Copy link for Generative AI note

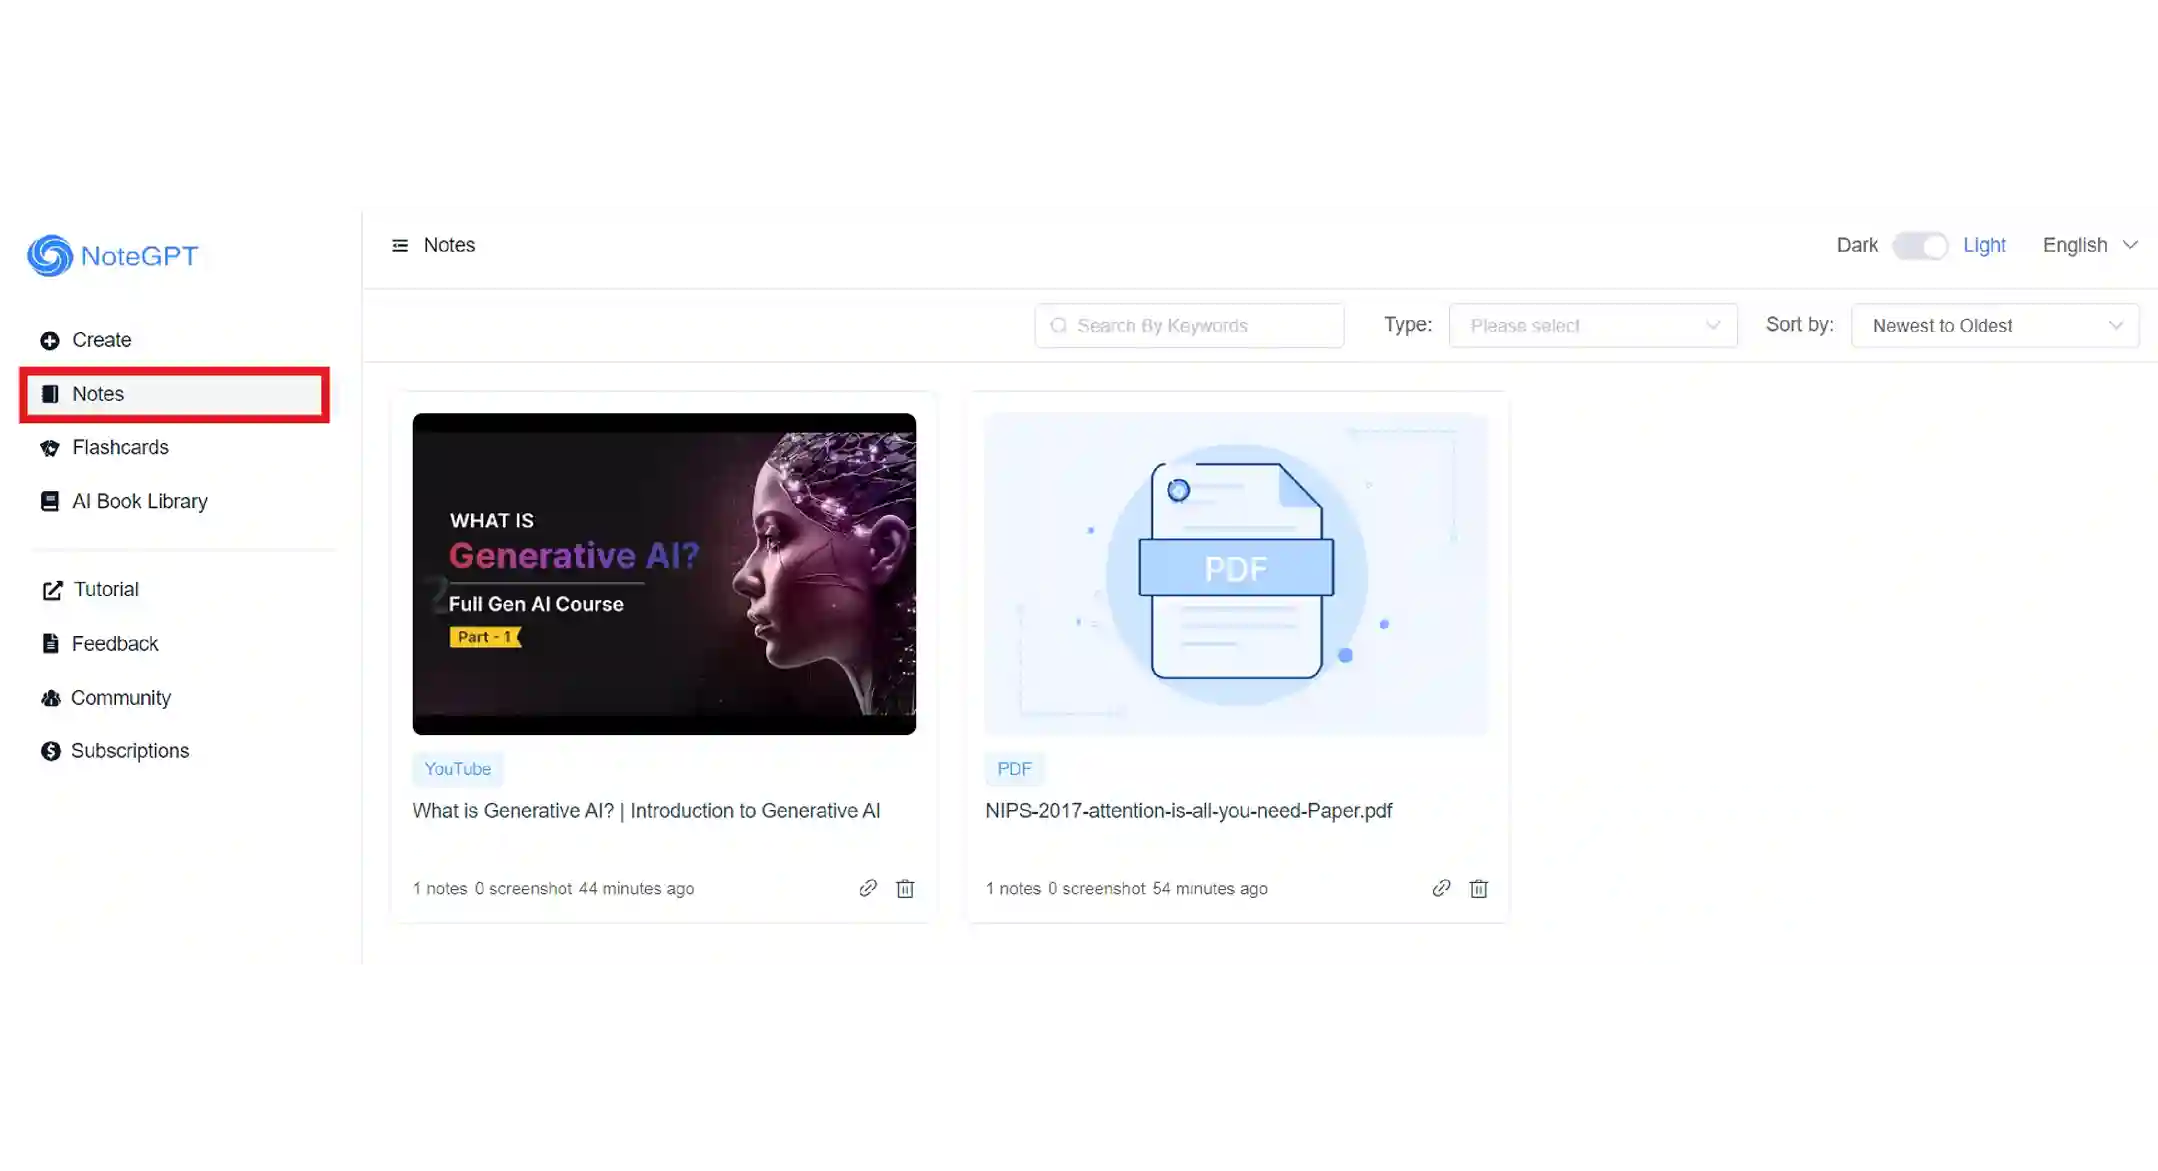coord(868,887)
